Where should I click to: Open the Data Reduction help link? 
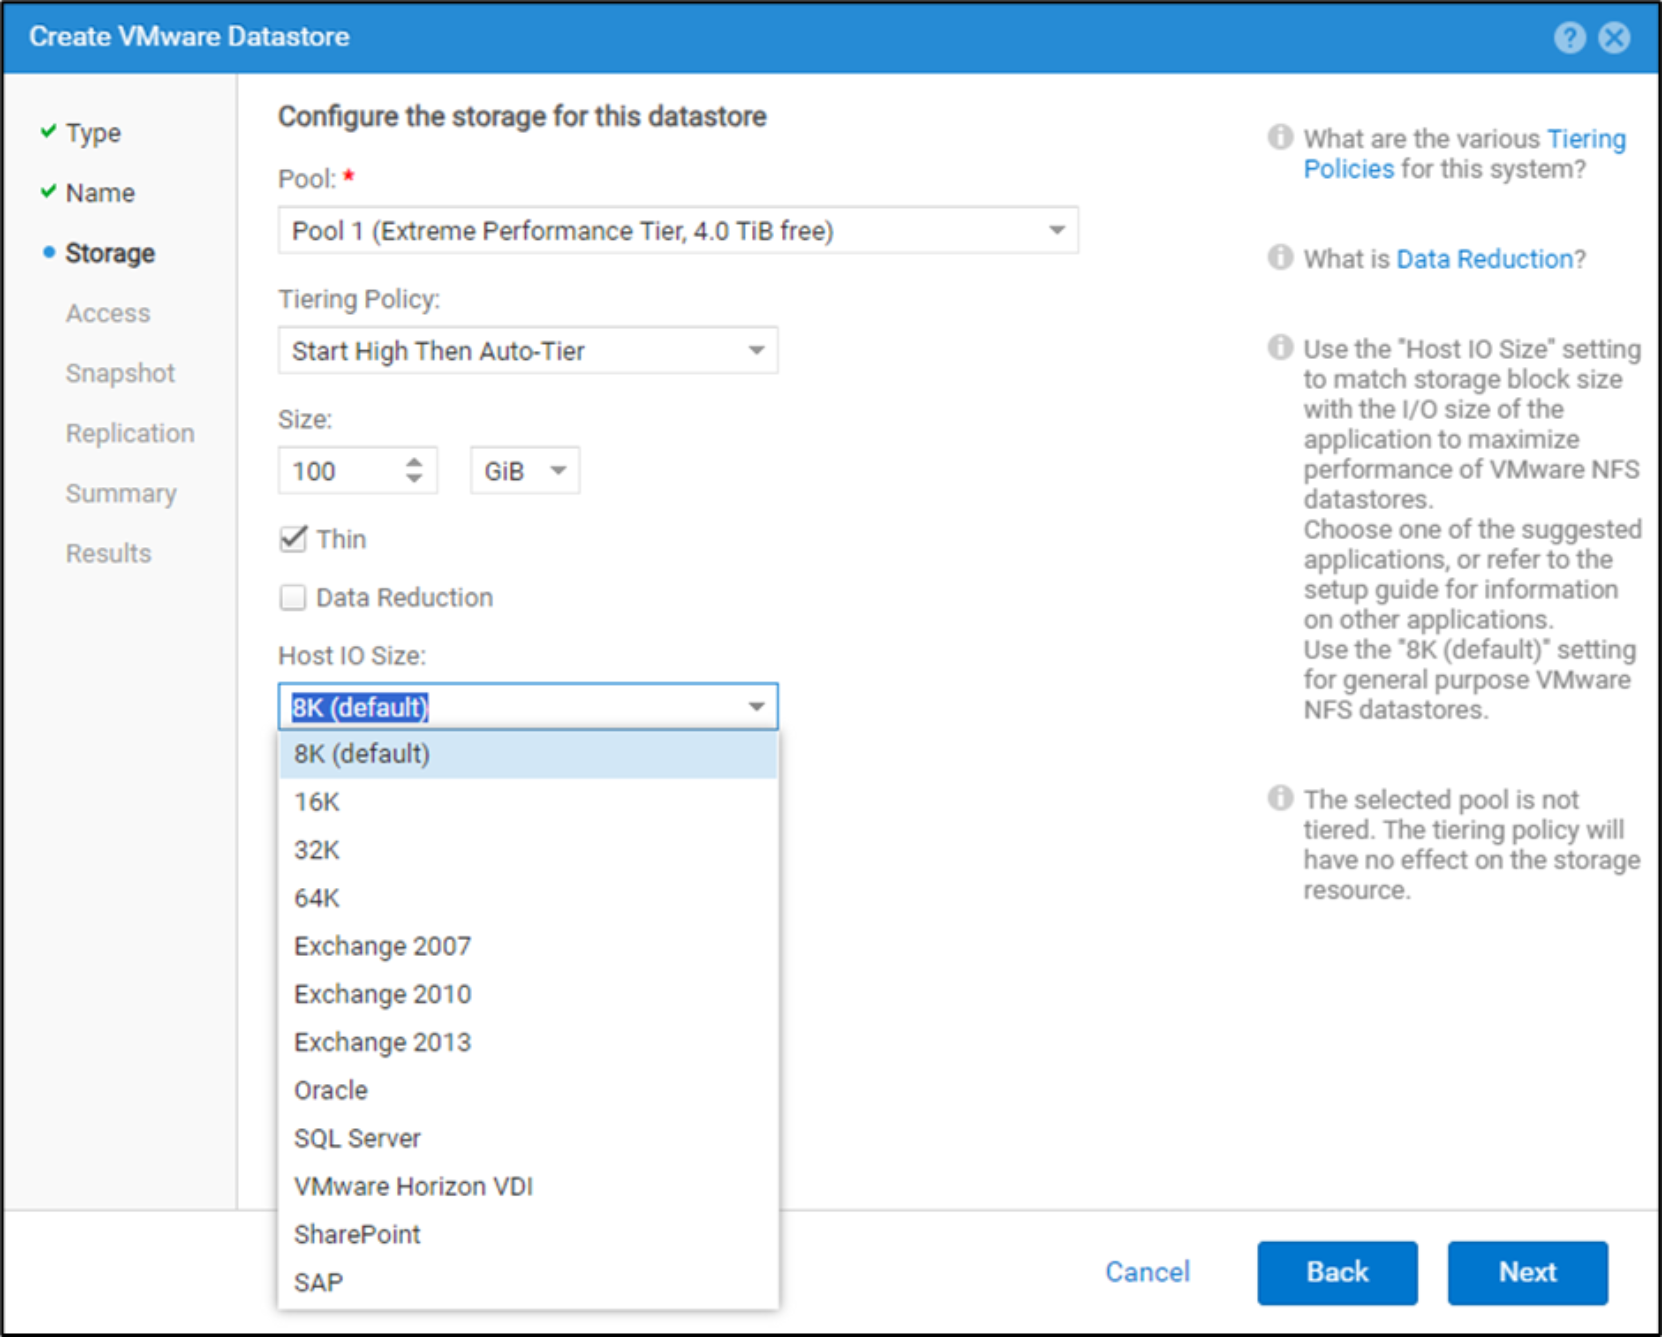pyautogui.click(x=1485, y=259)
